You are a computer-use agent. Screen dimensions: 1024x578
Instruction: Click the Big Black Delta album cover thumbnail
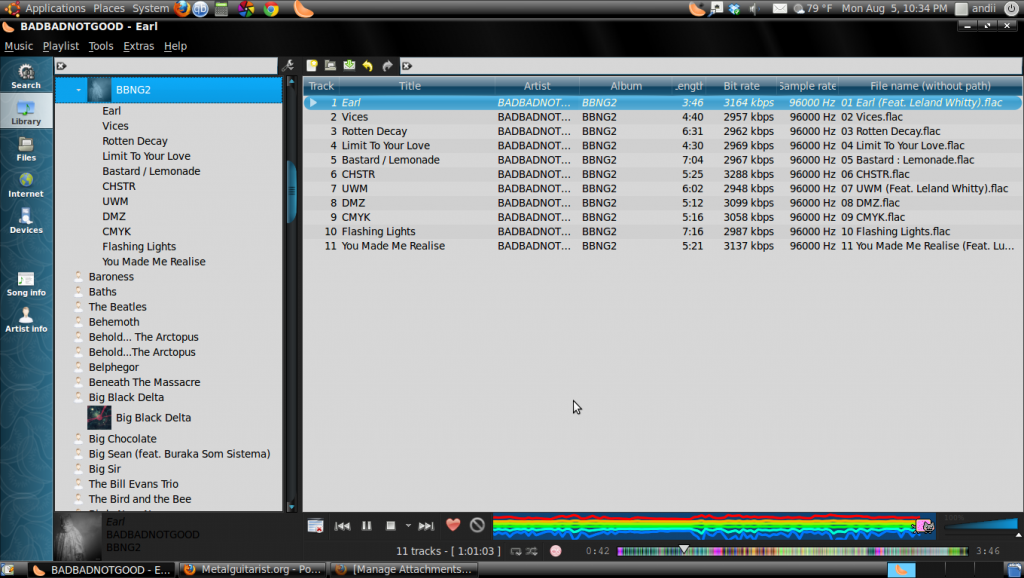[99, 418]
